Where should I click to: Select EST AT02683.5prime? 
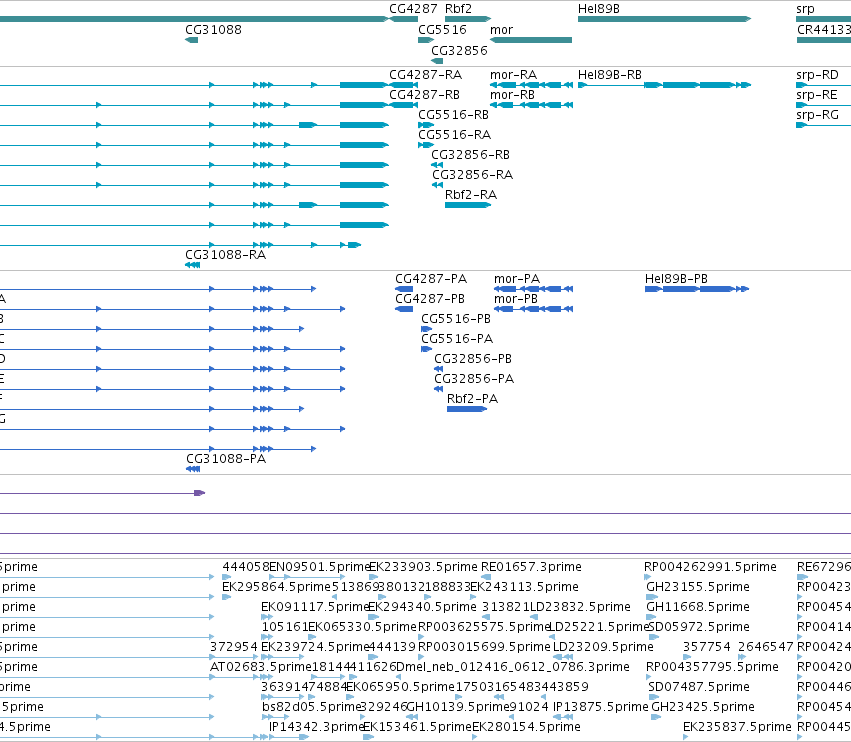261,667
